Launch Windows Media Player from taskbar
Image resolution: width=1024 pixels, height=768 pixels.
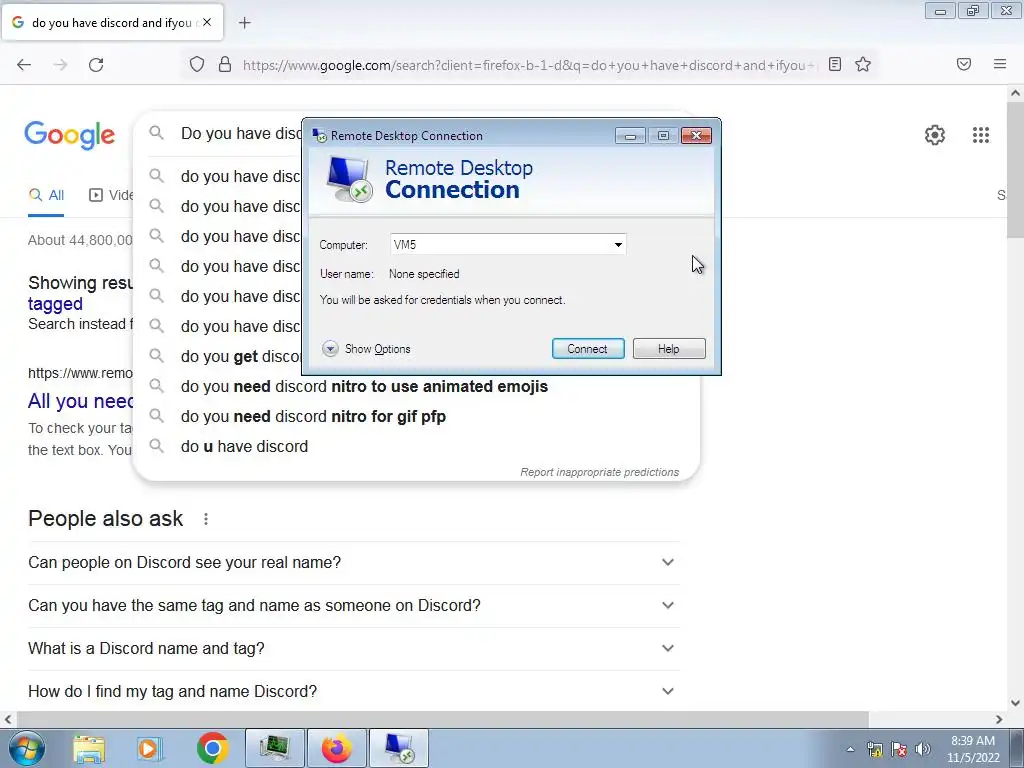149,748
